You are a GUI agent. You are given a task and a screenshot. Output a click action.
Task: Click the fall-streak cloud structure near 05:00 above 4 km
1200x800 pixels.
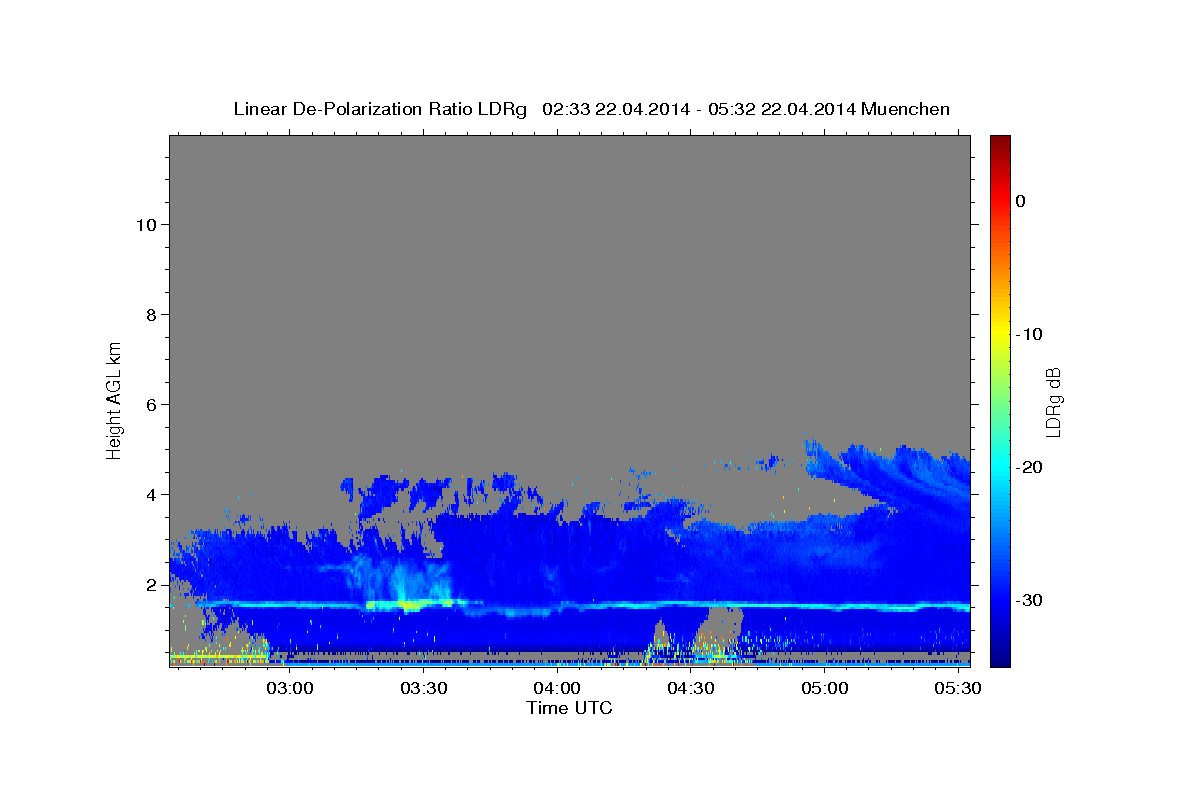[x=885, y=475]
